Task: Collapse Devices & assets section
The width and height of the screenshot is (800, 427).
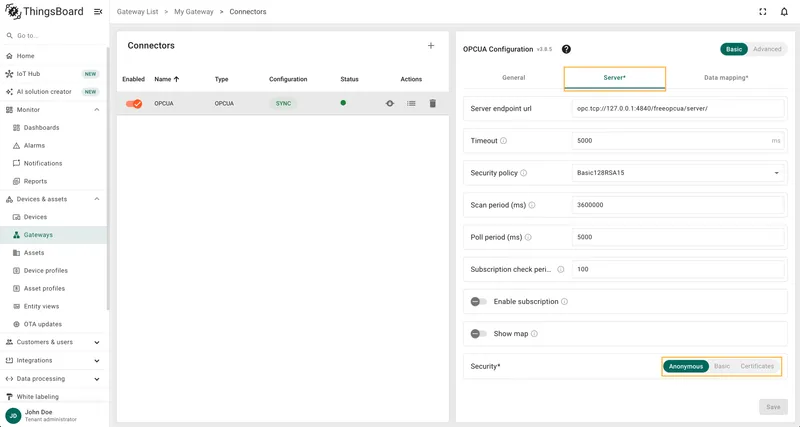Action: pos(97,199)
